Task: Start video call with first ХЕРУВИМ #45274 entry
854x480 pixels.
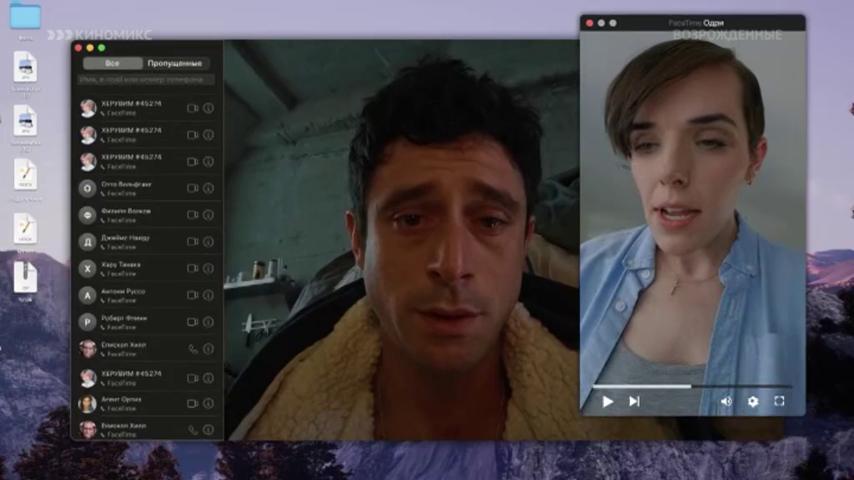Action: click(x=192, y=108)
